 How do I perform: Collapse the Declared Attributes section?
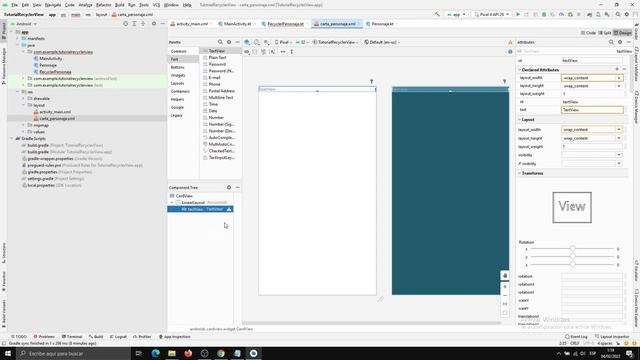click(520, 70)
